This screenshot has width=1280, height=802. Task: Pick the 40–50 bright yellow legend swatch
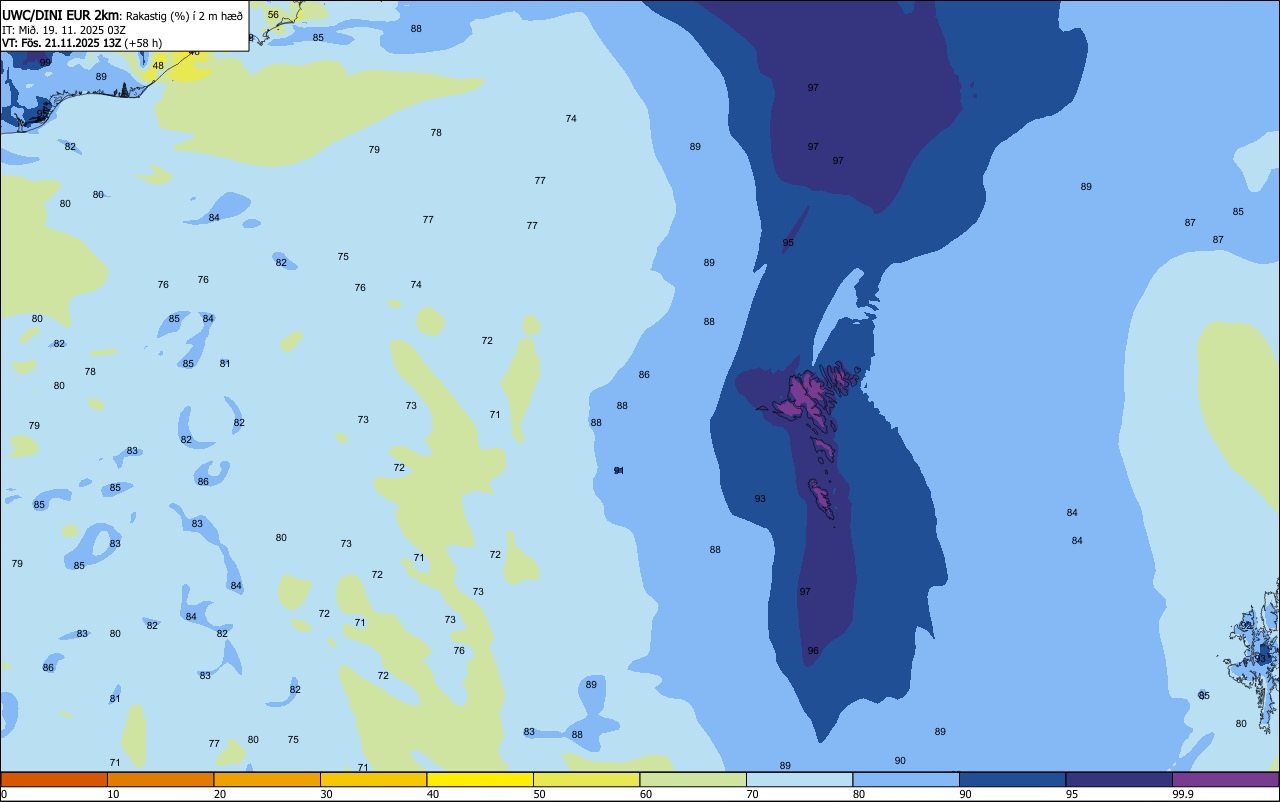pos(480,779)
